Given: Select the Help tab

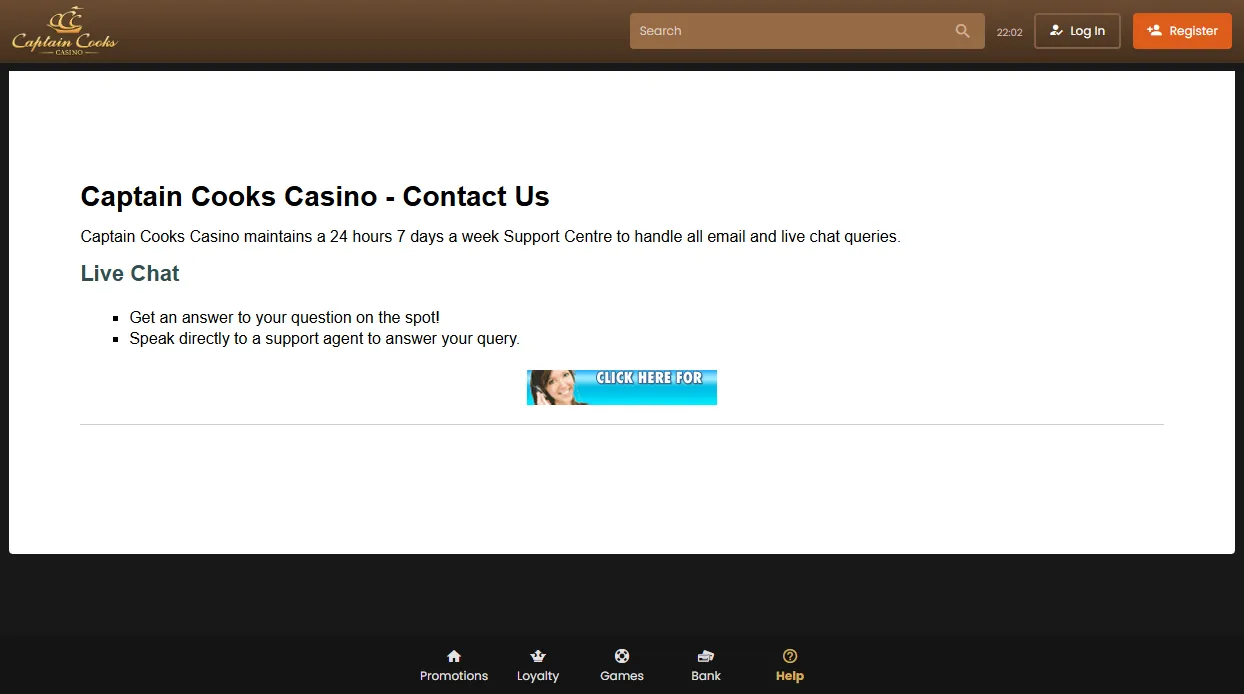Looking at the screenshot, I should point(790,666).
